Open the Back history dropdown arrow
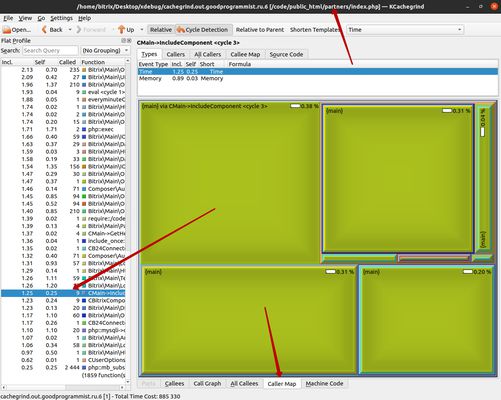This screenshot has height=400, width=501. pyautogui.click(x=70, y=30)
